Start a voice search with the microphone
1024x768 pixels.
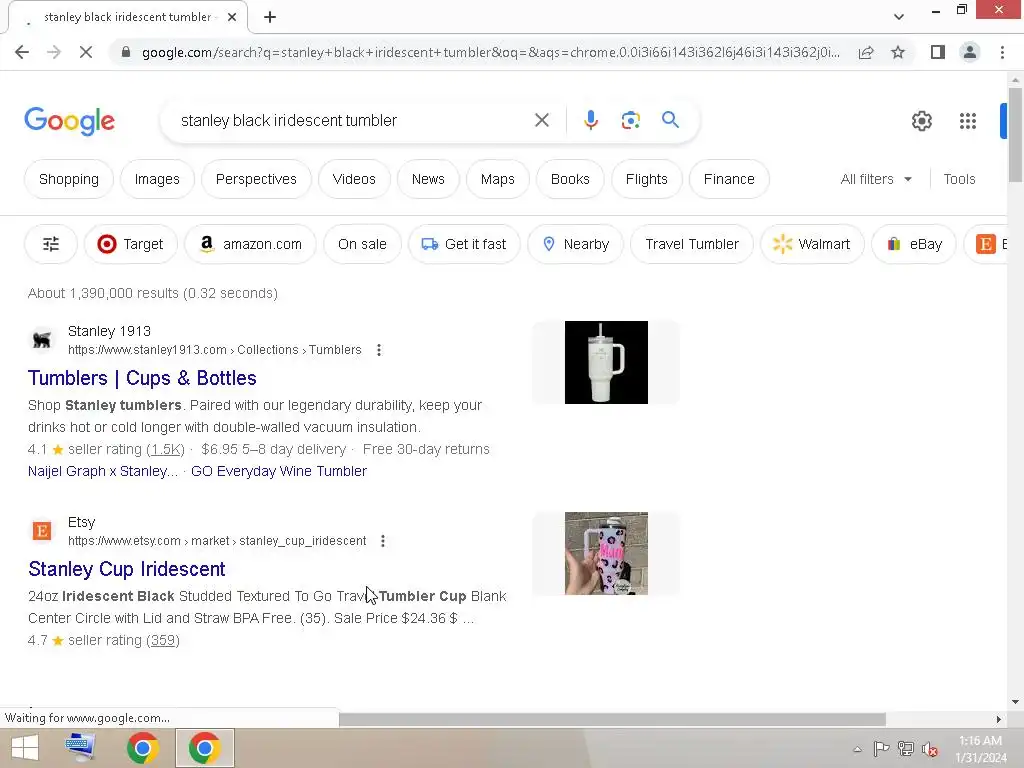click(590, 120)
